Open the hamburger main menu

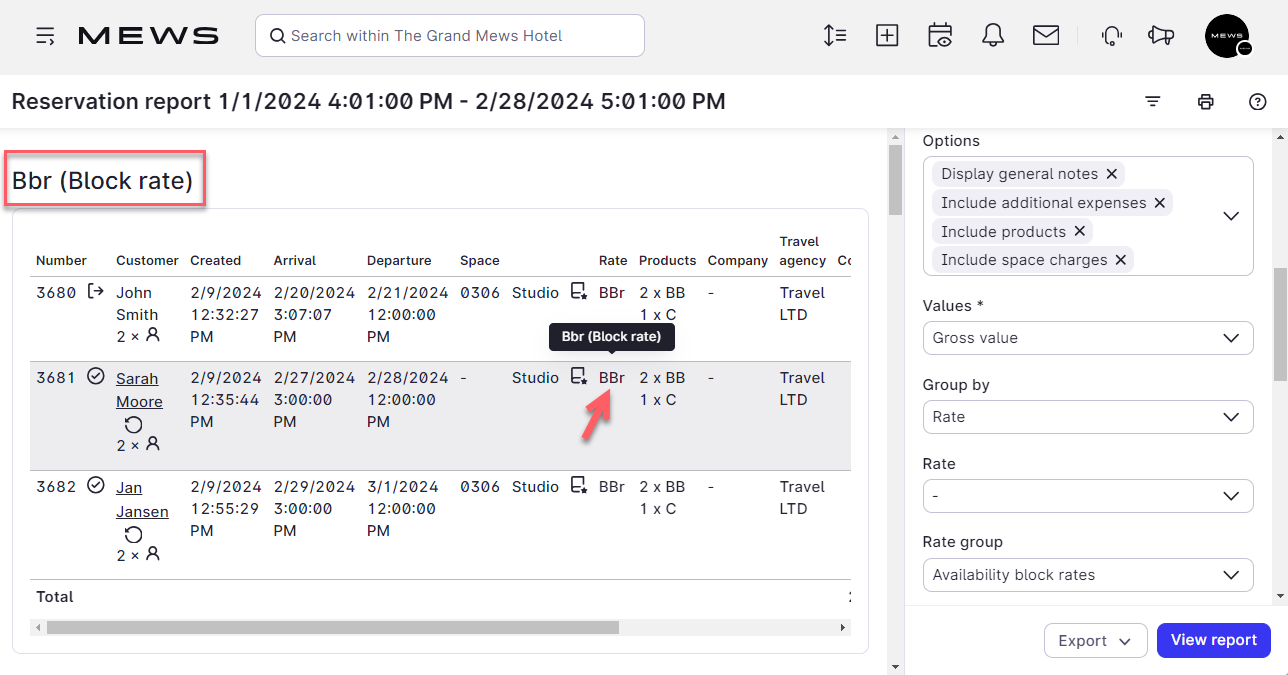point(45,36)
